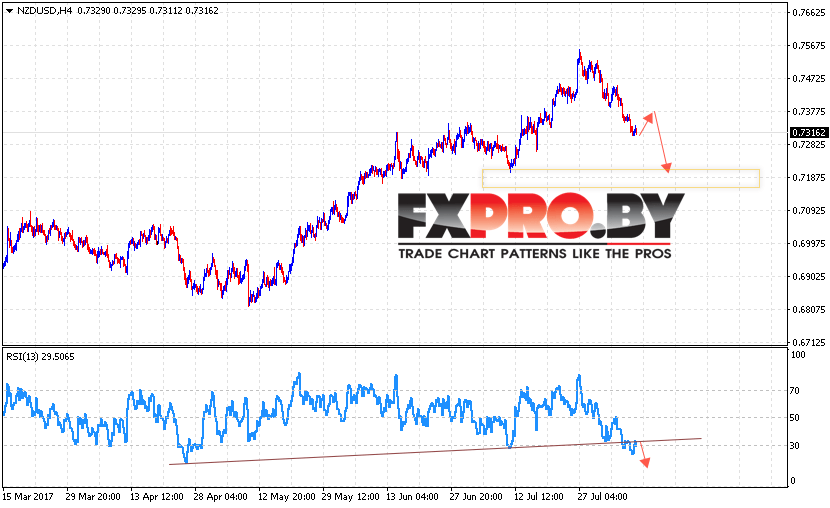Click the 15 Mar 2017 date label

[x=28, y=496]
